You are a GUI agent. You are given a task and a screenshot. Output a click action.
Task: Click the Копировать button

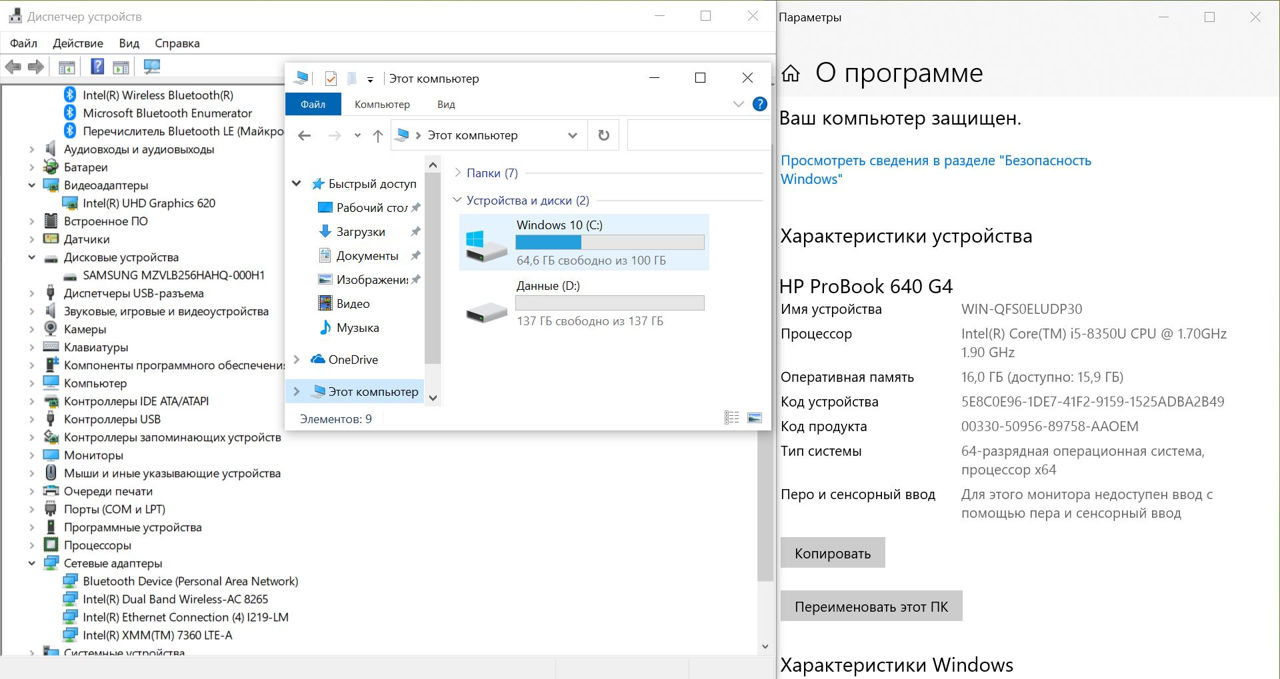832,553
